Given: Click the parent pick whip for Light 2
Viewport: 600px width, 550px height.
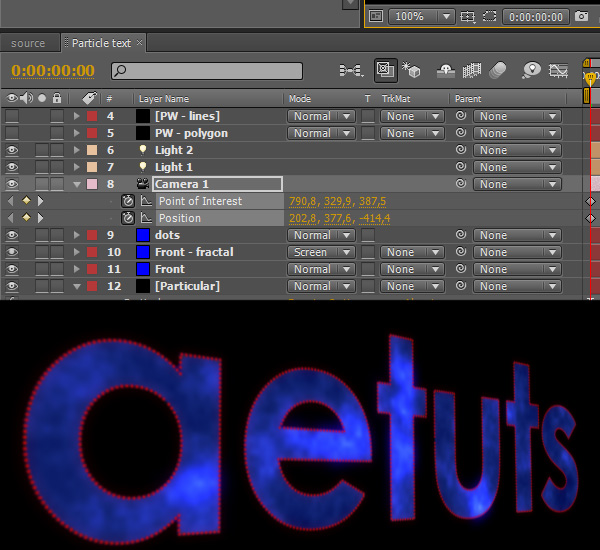Looking at the screenshot, I should 461,150.
